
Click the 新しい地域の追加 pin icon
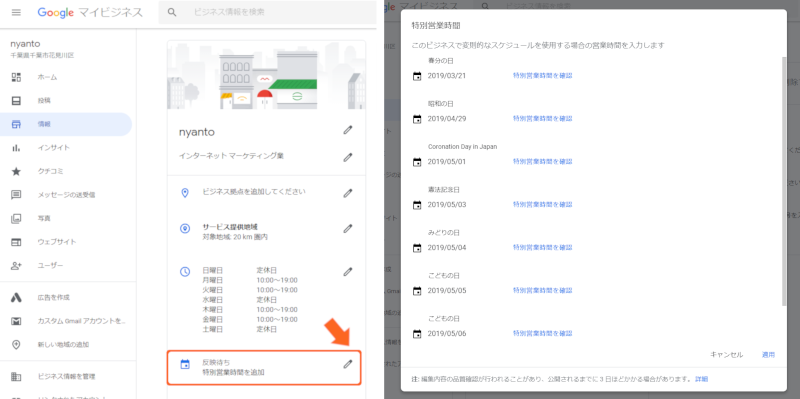(x=16, y=344)
